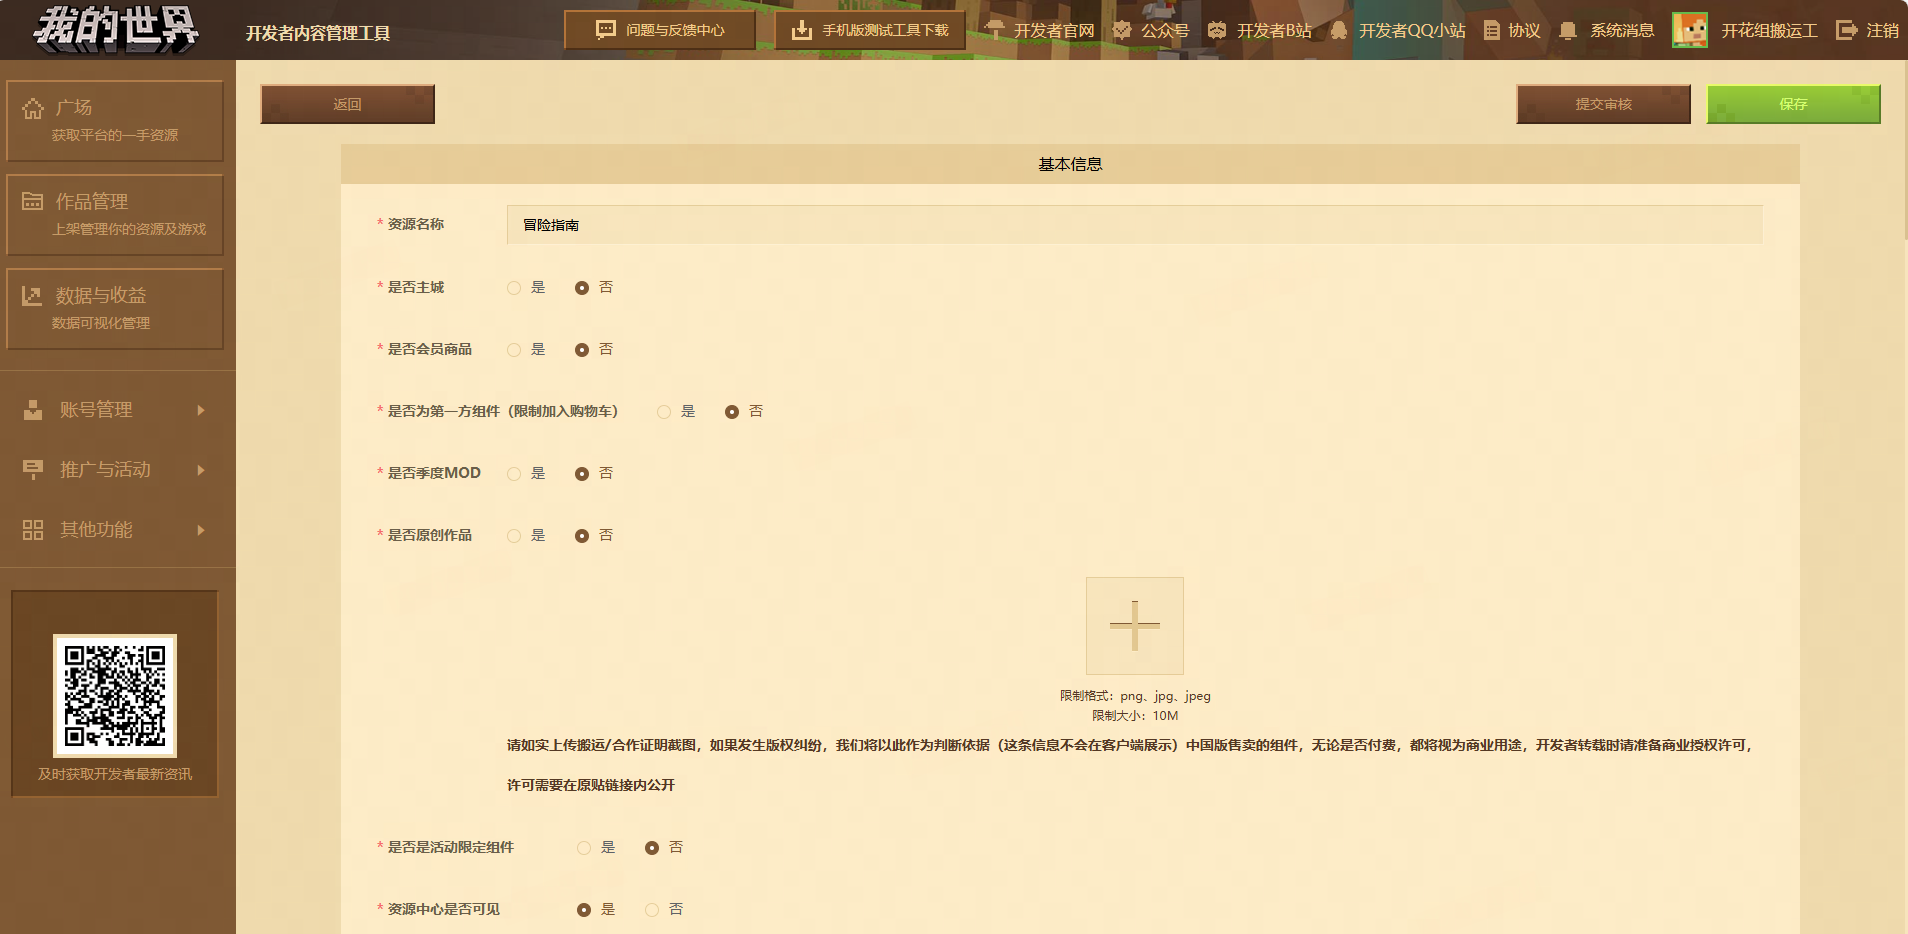1908x934 pixels.
Task: Click the plus image upload box
Action: 1134,626
